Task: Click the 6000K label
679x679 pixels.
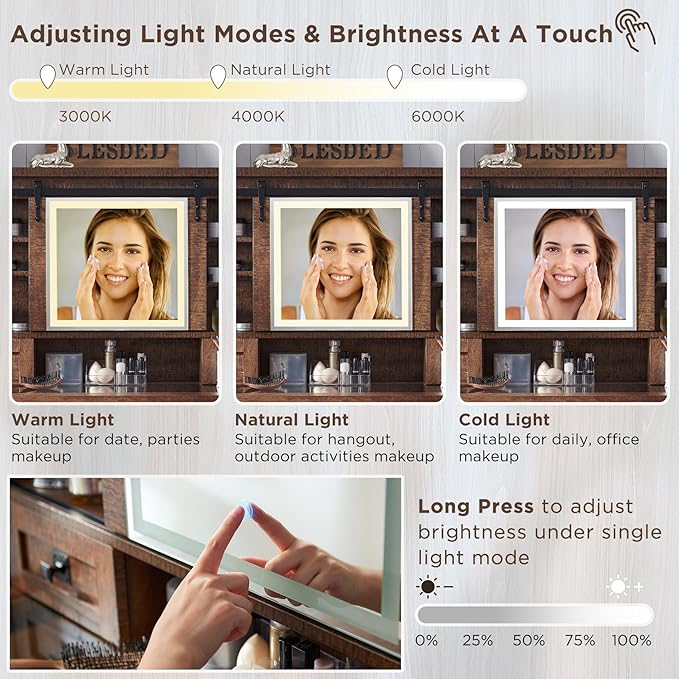Action: point(438,116)
